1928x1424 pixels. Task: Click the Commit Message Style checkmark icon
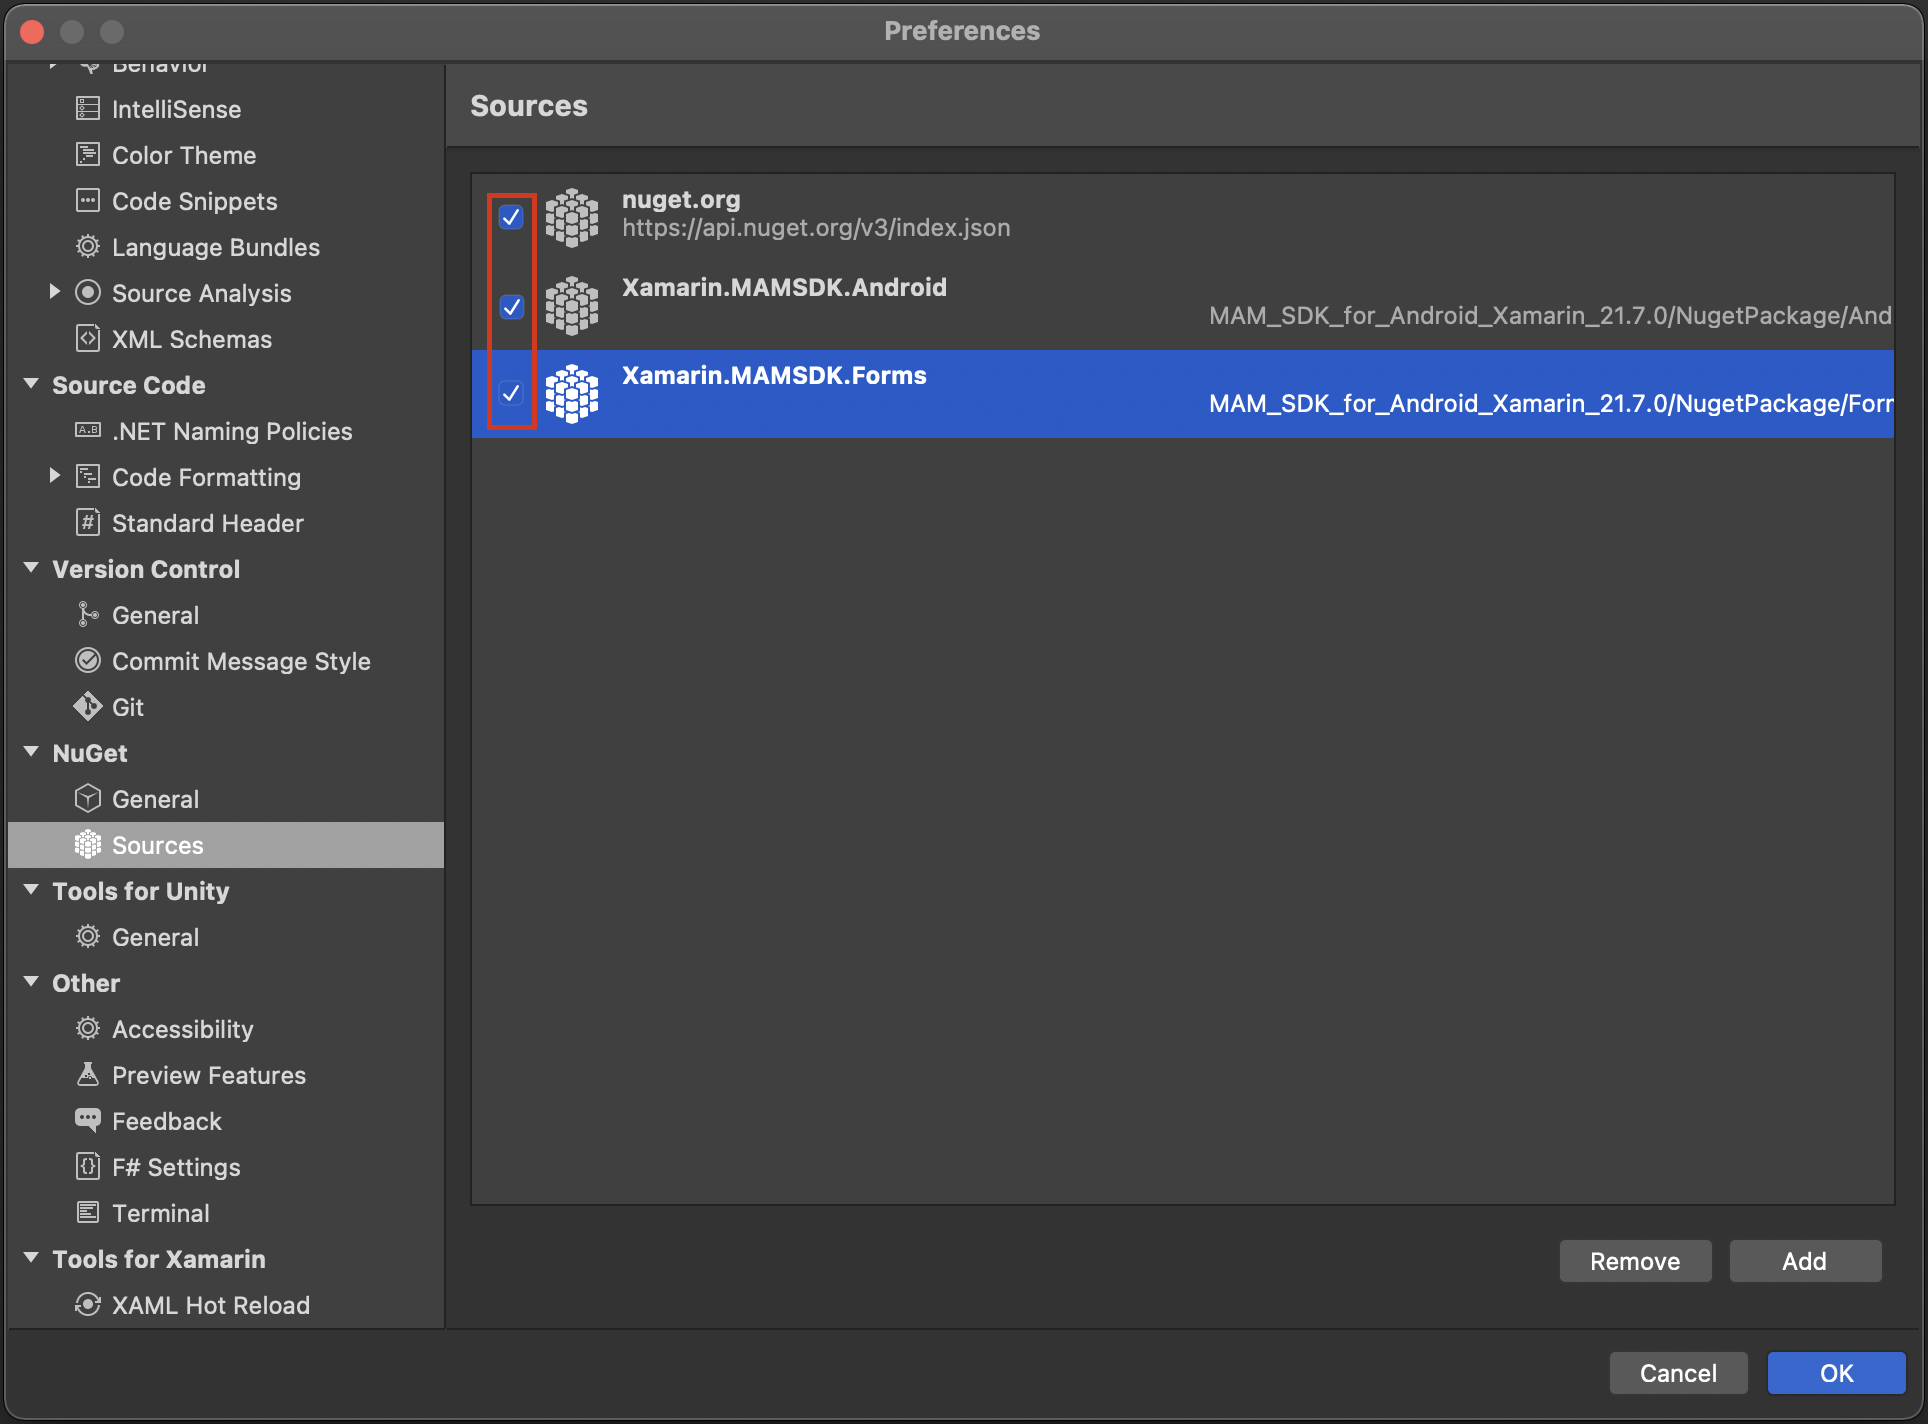coord(88,661)
